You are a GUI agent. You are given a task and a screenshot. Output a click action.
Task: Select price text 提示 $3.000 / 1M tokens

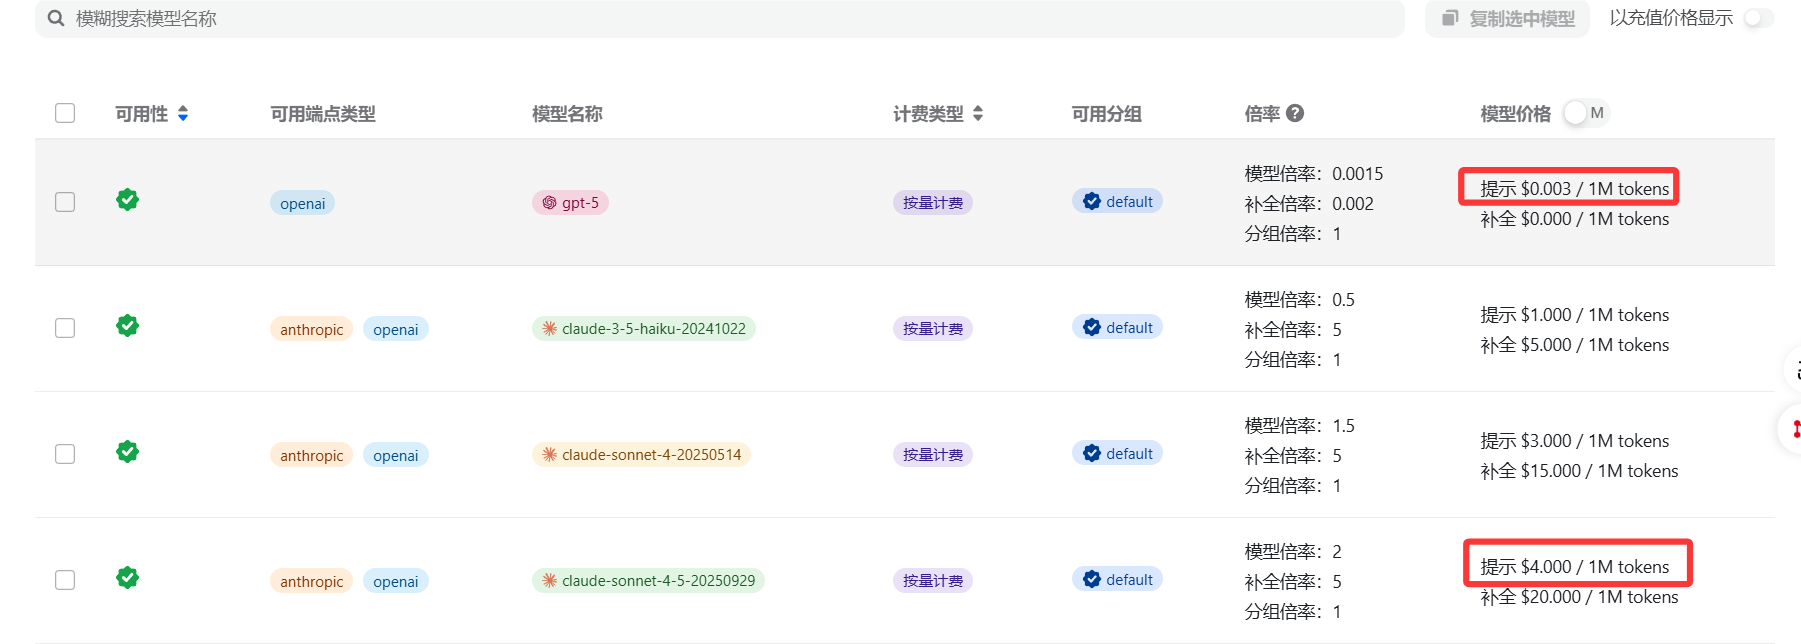[1575, 441]
